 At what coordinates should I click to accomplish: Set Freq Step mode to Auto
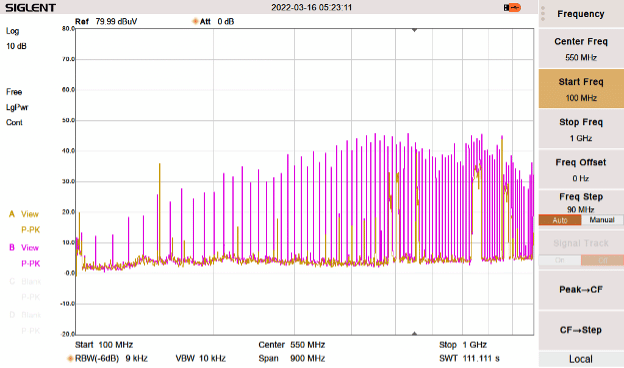[560, 220]
